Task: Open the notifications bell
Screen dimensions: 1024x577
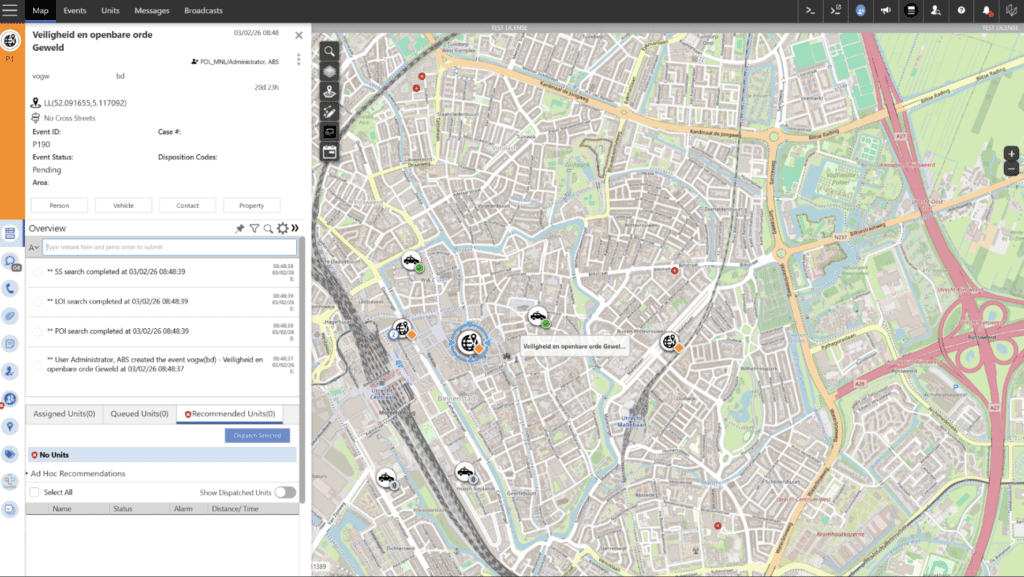Action: click(986, 10)
